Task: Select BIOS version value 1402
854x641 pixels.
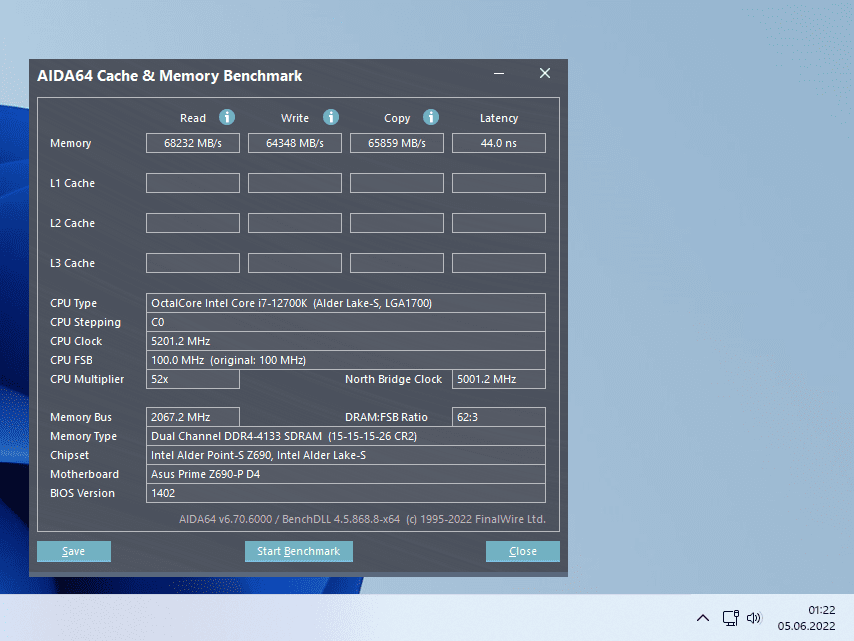Action: [x=345, y=493]
